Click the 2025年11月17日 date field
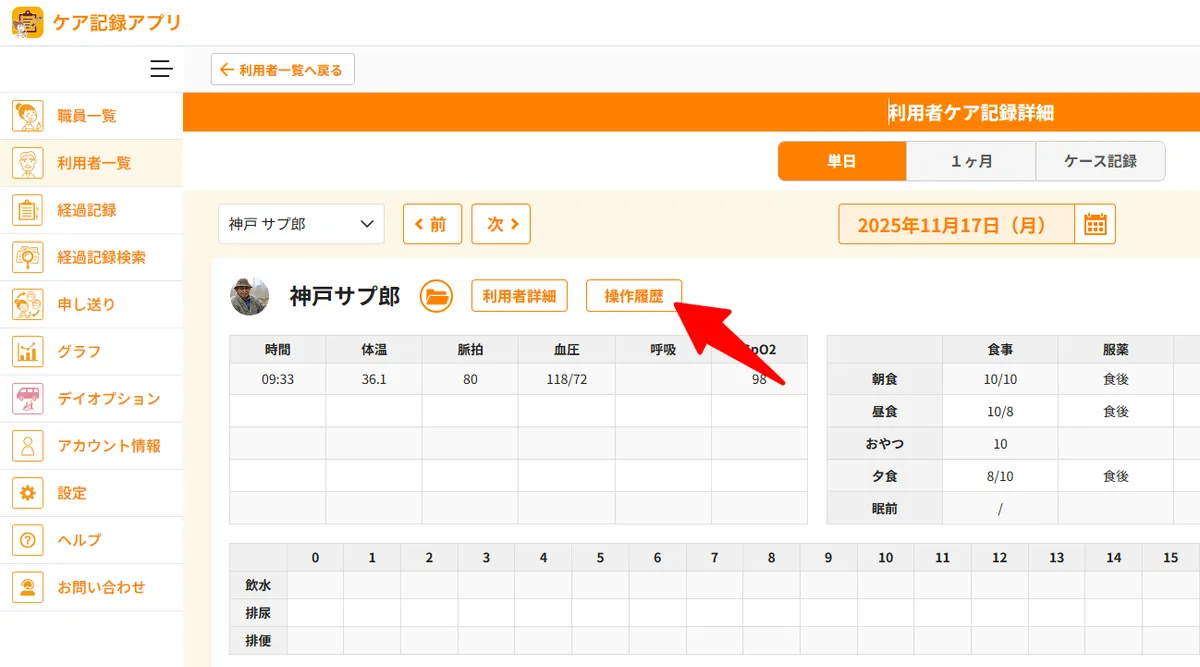Screen dimensions: 1200x667 [x=956, y=225]
